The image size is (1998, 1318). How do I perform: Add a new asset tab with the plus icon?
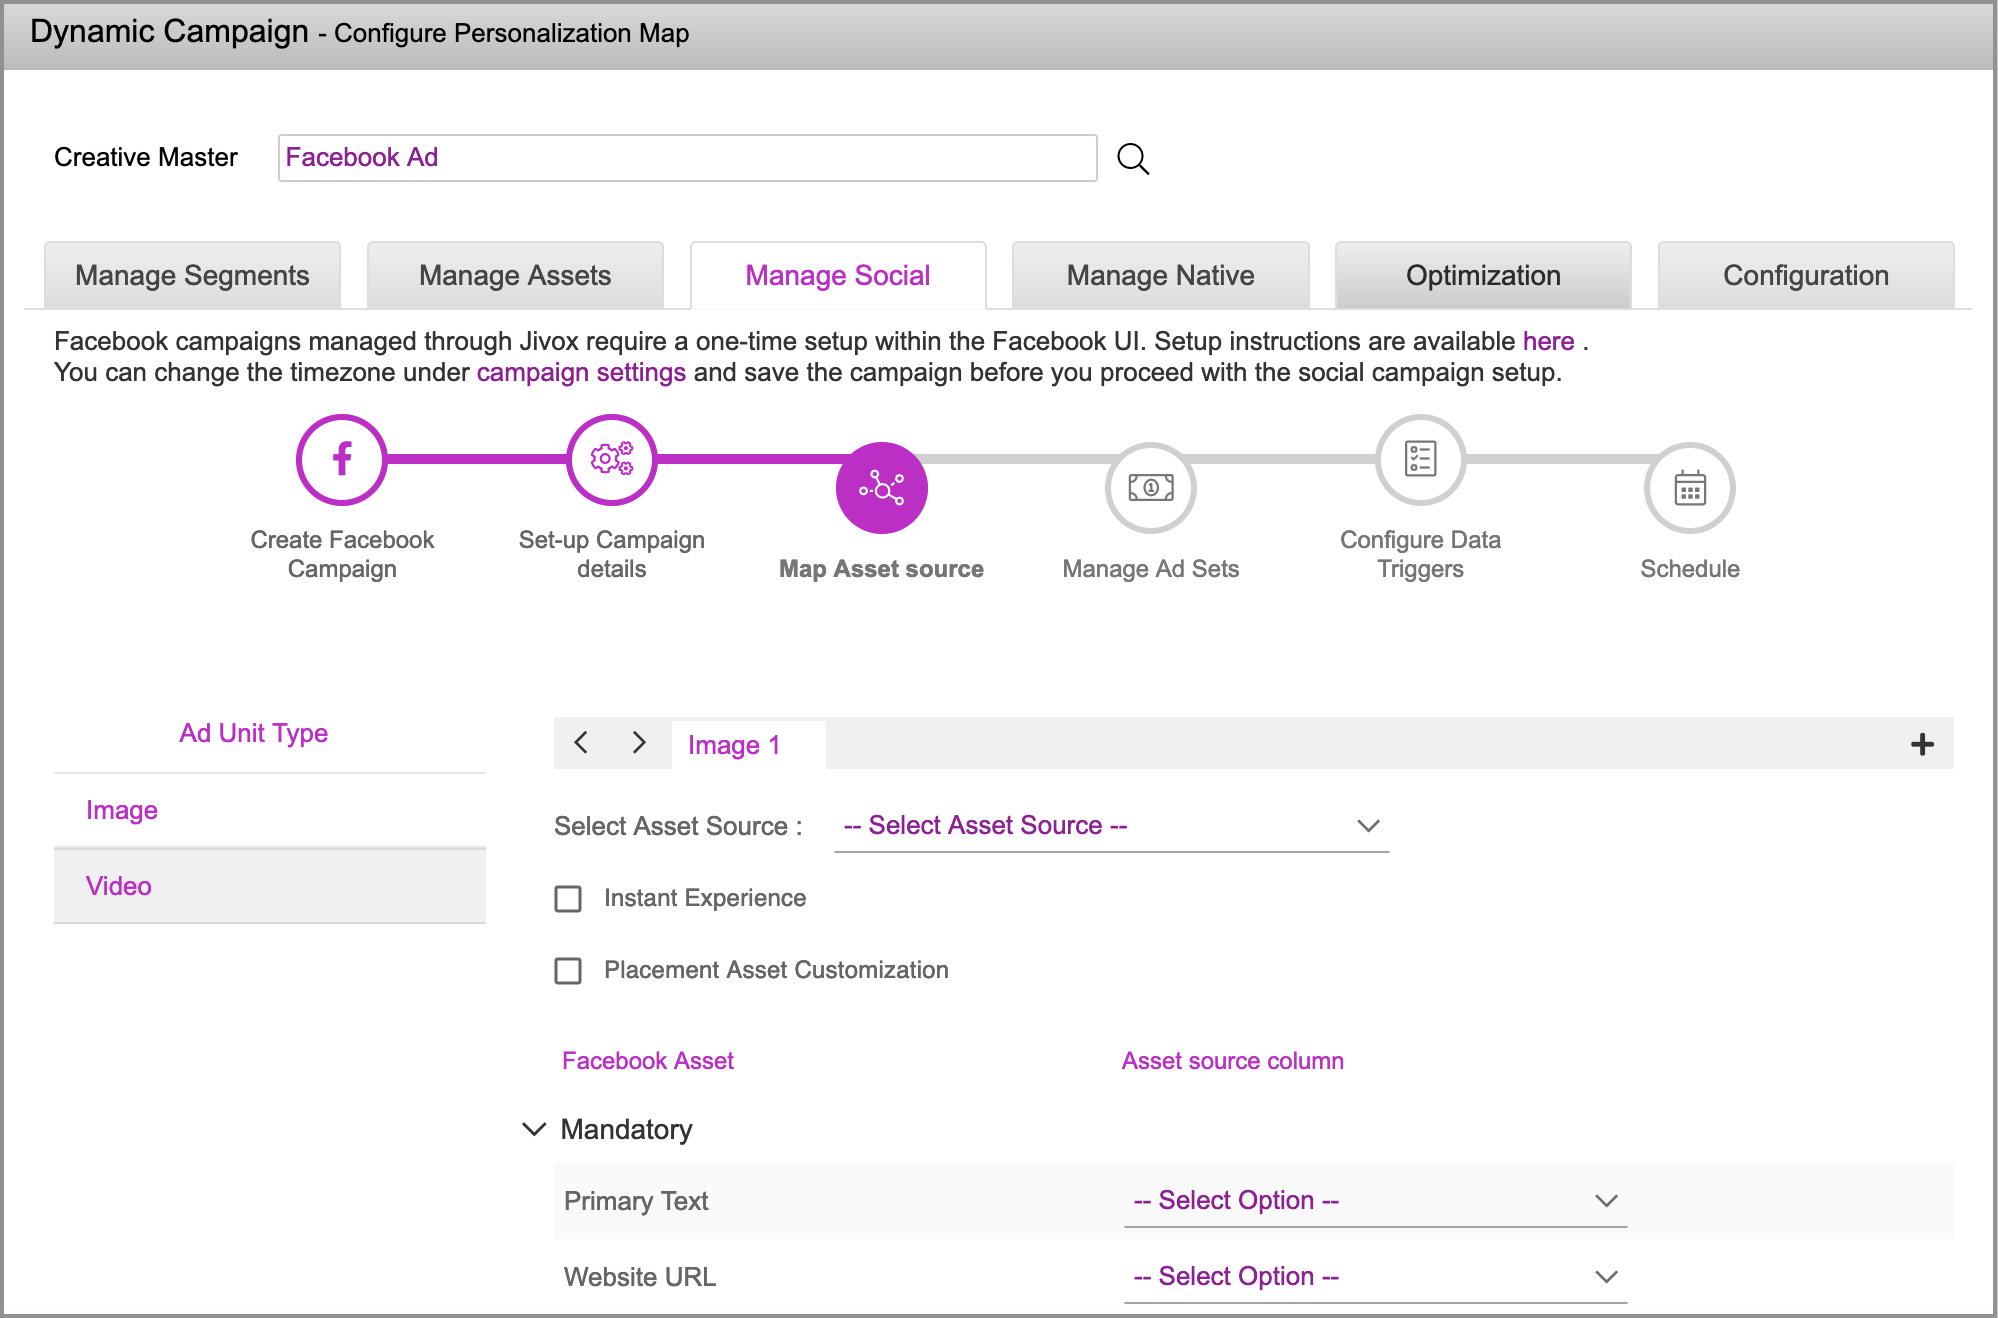(x=1922, y=744)
